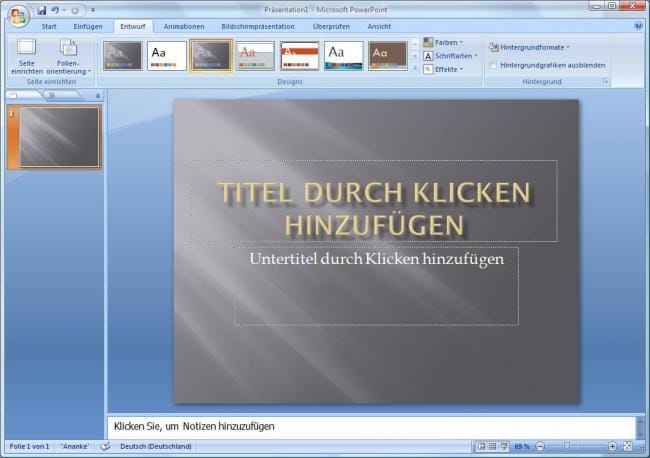
Task: Click the Redo icon in quick access toolbar
Action: (x=75, y=10)
